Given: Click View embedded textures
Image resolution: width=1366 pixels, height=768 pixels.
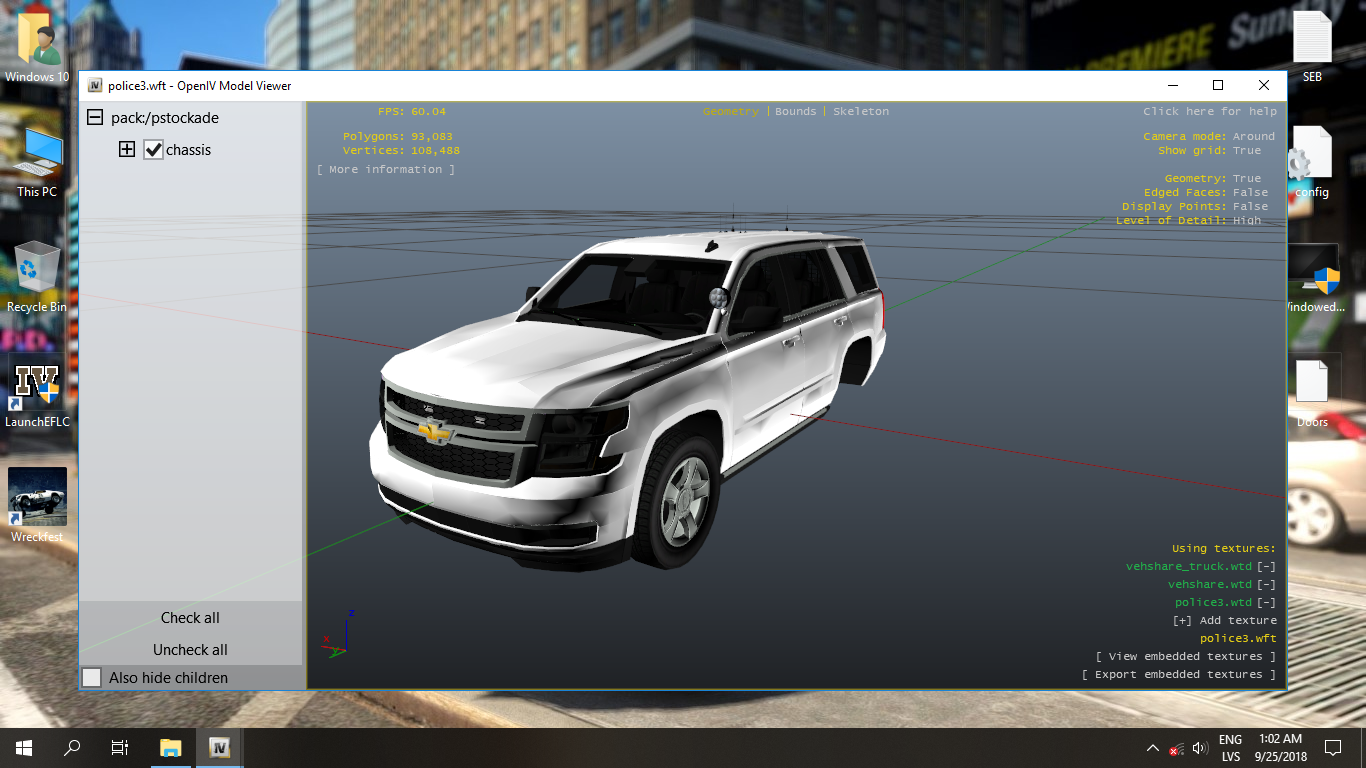Looking at the screenshot, I should click(1186, 657).
